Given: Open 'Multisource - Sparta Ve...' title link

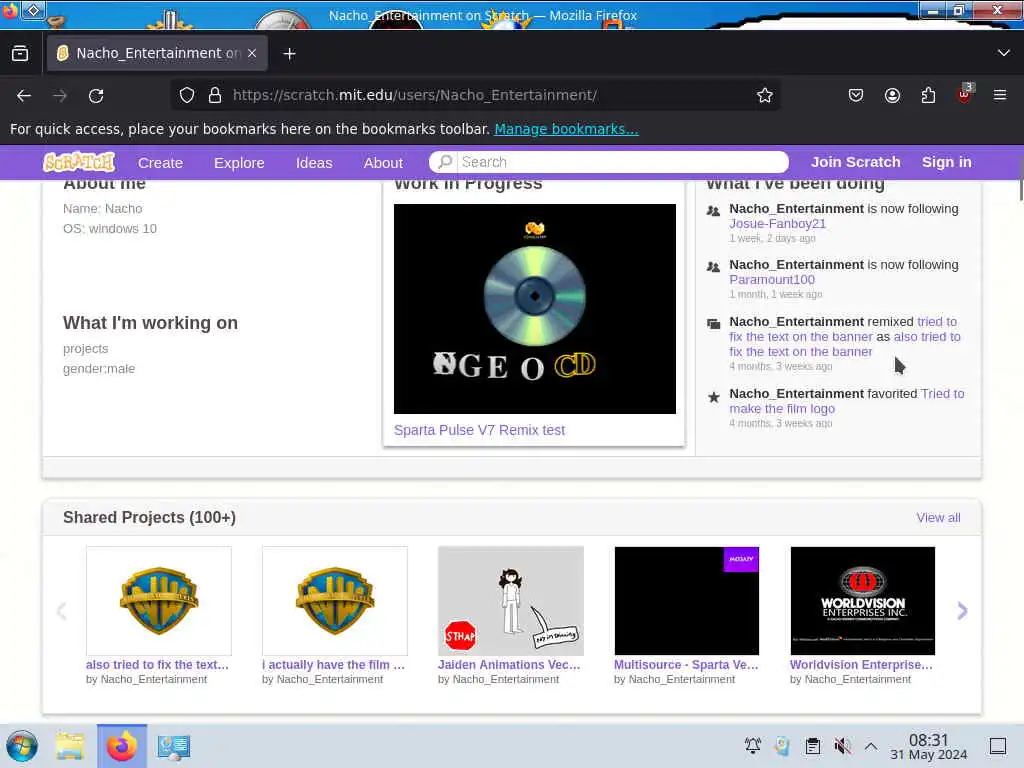Looking at the screenshot, I should pos(686,664).
